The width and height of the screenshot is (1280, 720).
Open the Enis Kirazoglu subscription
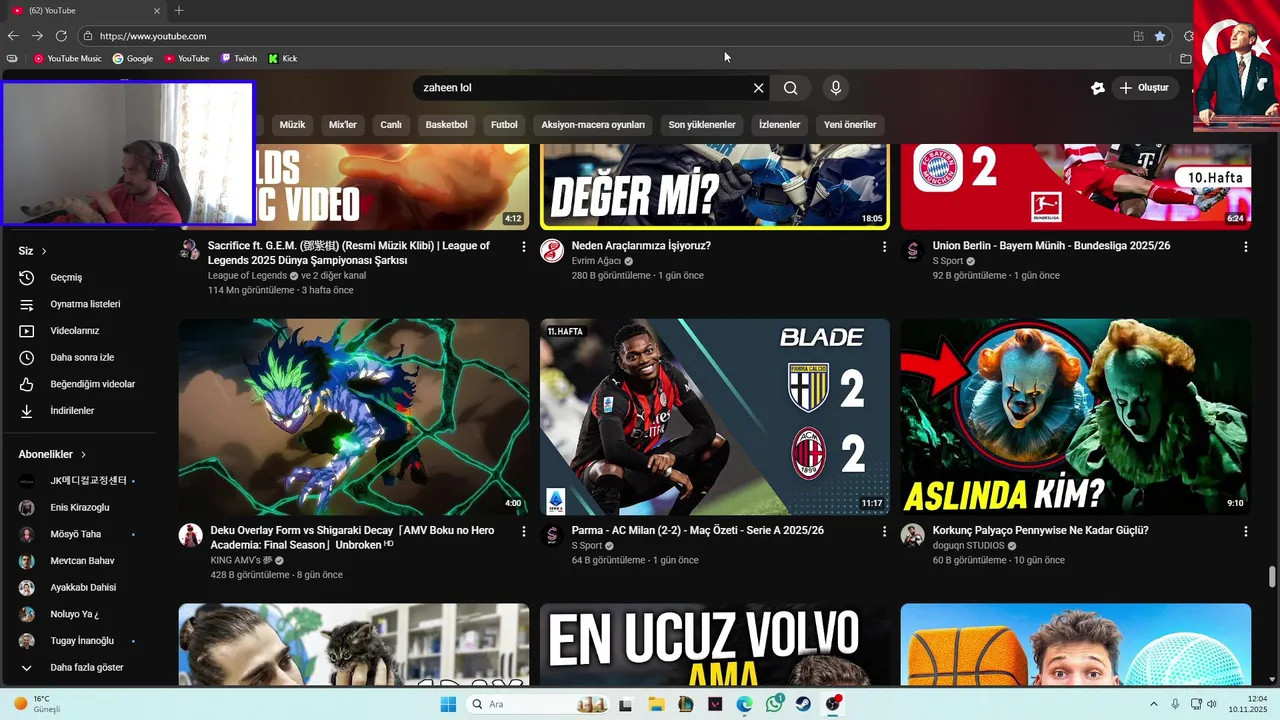(x=78, y=508)
